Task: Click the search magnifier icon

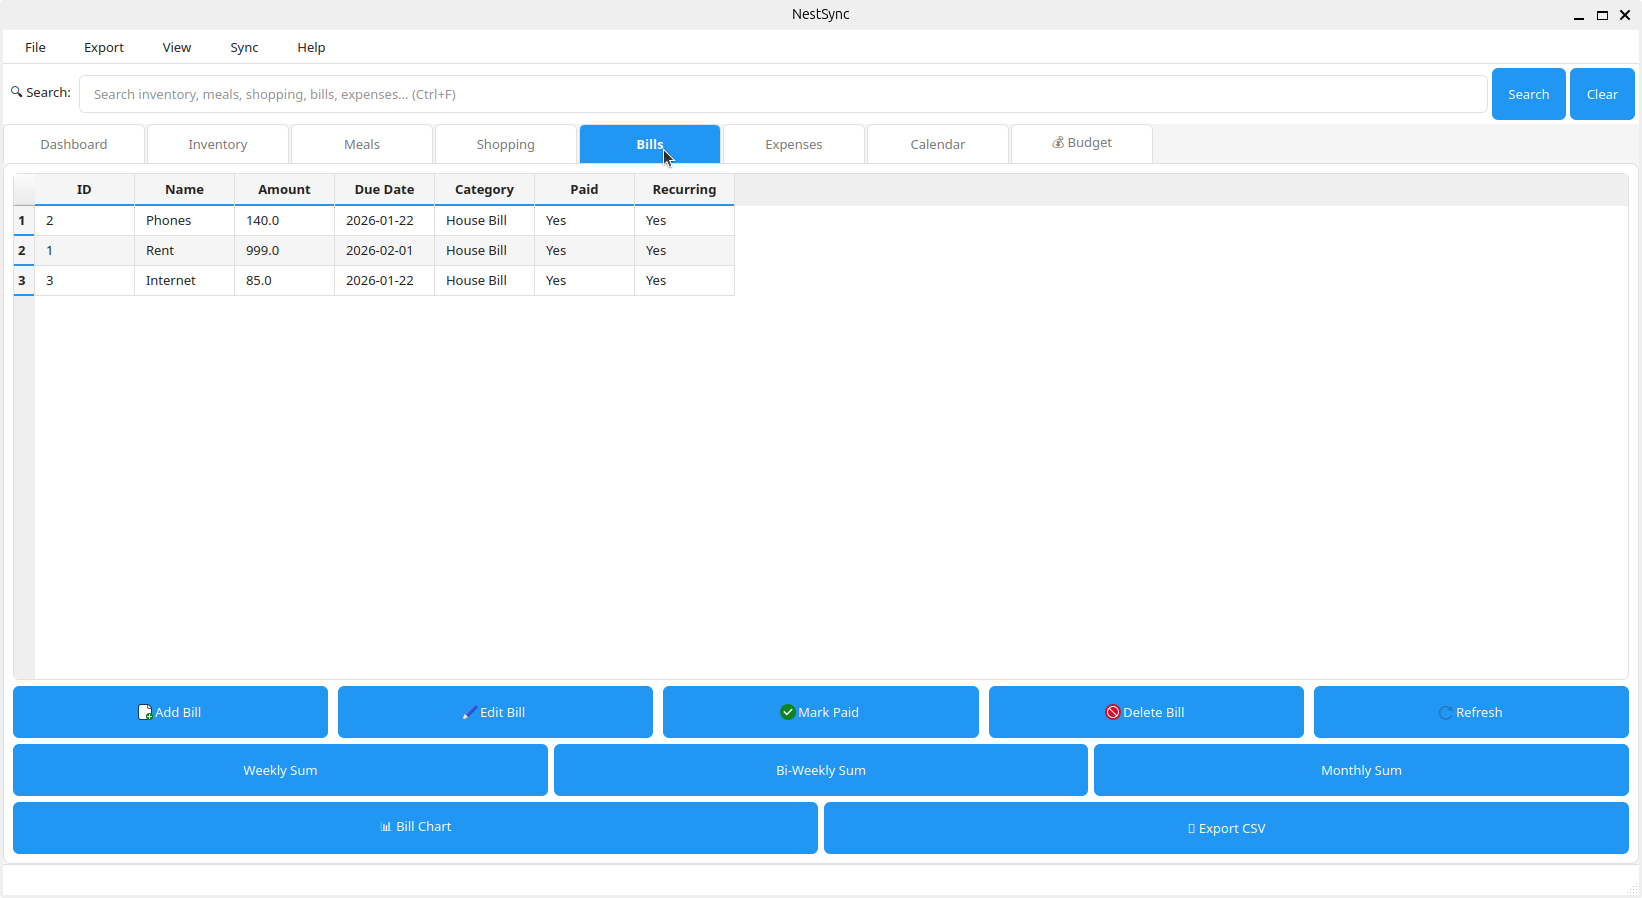Action: pos(16,92)
